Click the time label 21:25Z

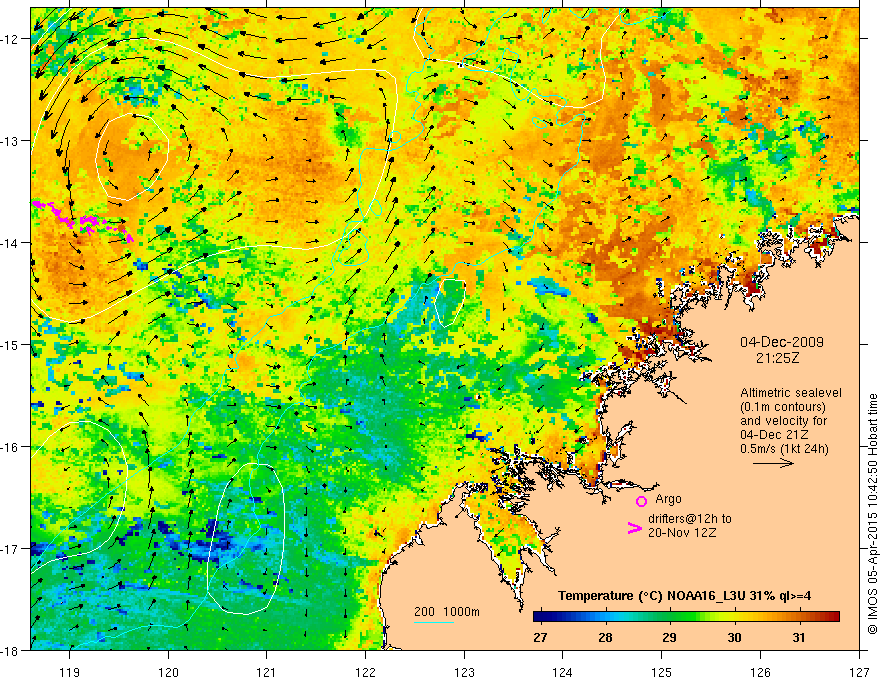[x=777, y=358]
